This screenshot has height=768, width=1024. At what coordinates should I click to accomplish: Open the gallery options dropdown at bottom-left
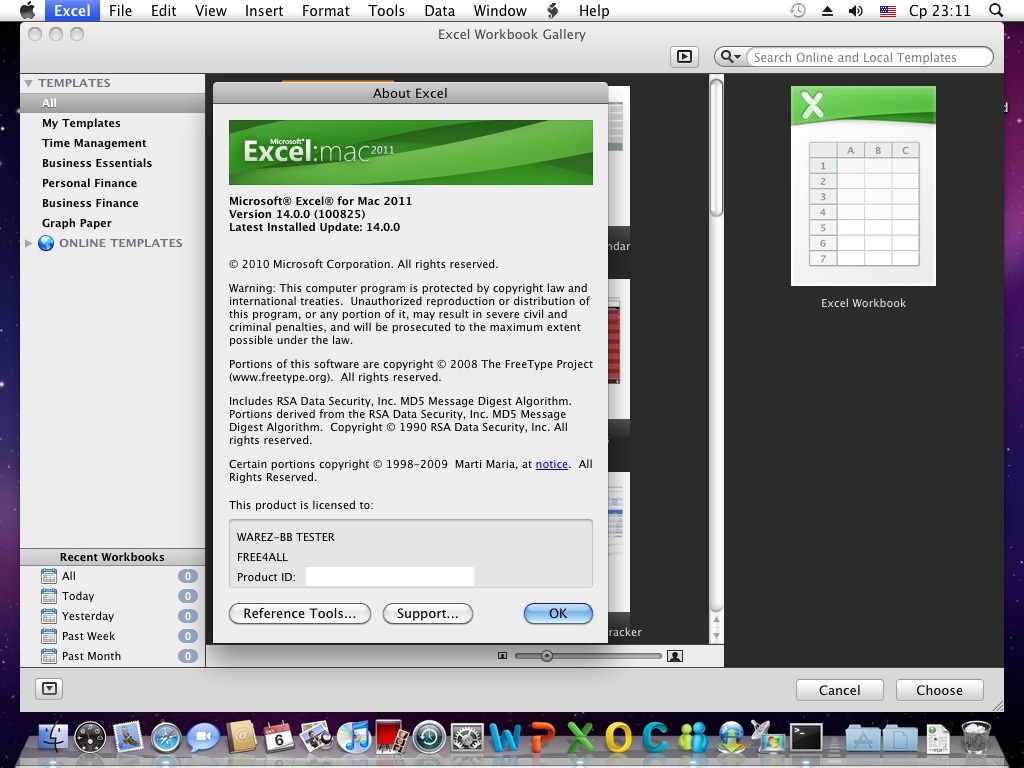pos(49,688)
